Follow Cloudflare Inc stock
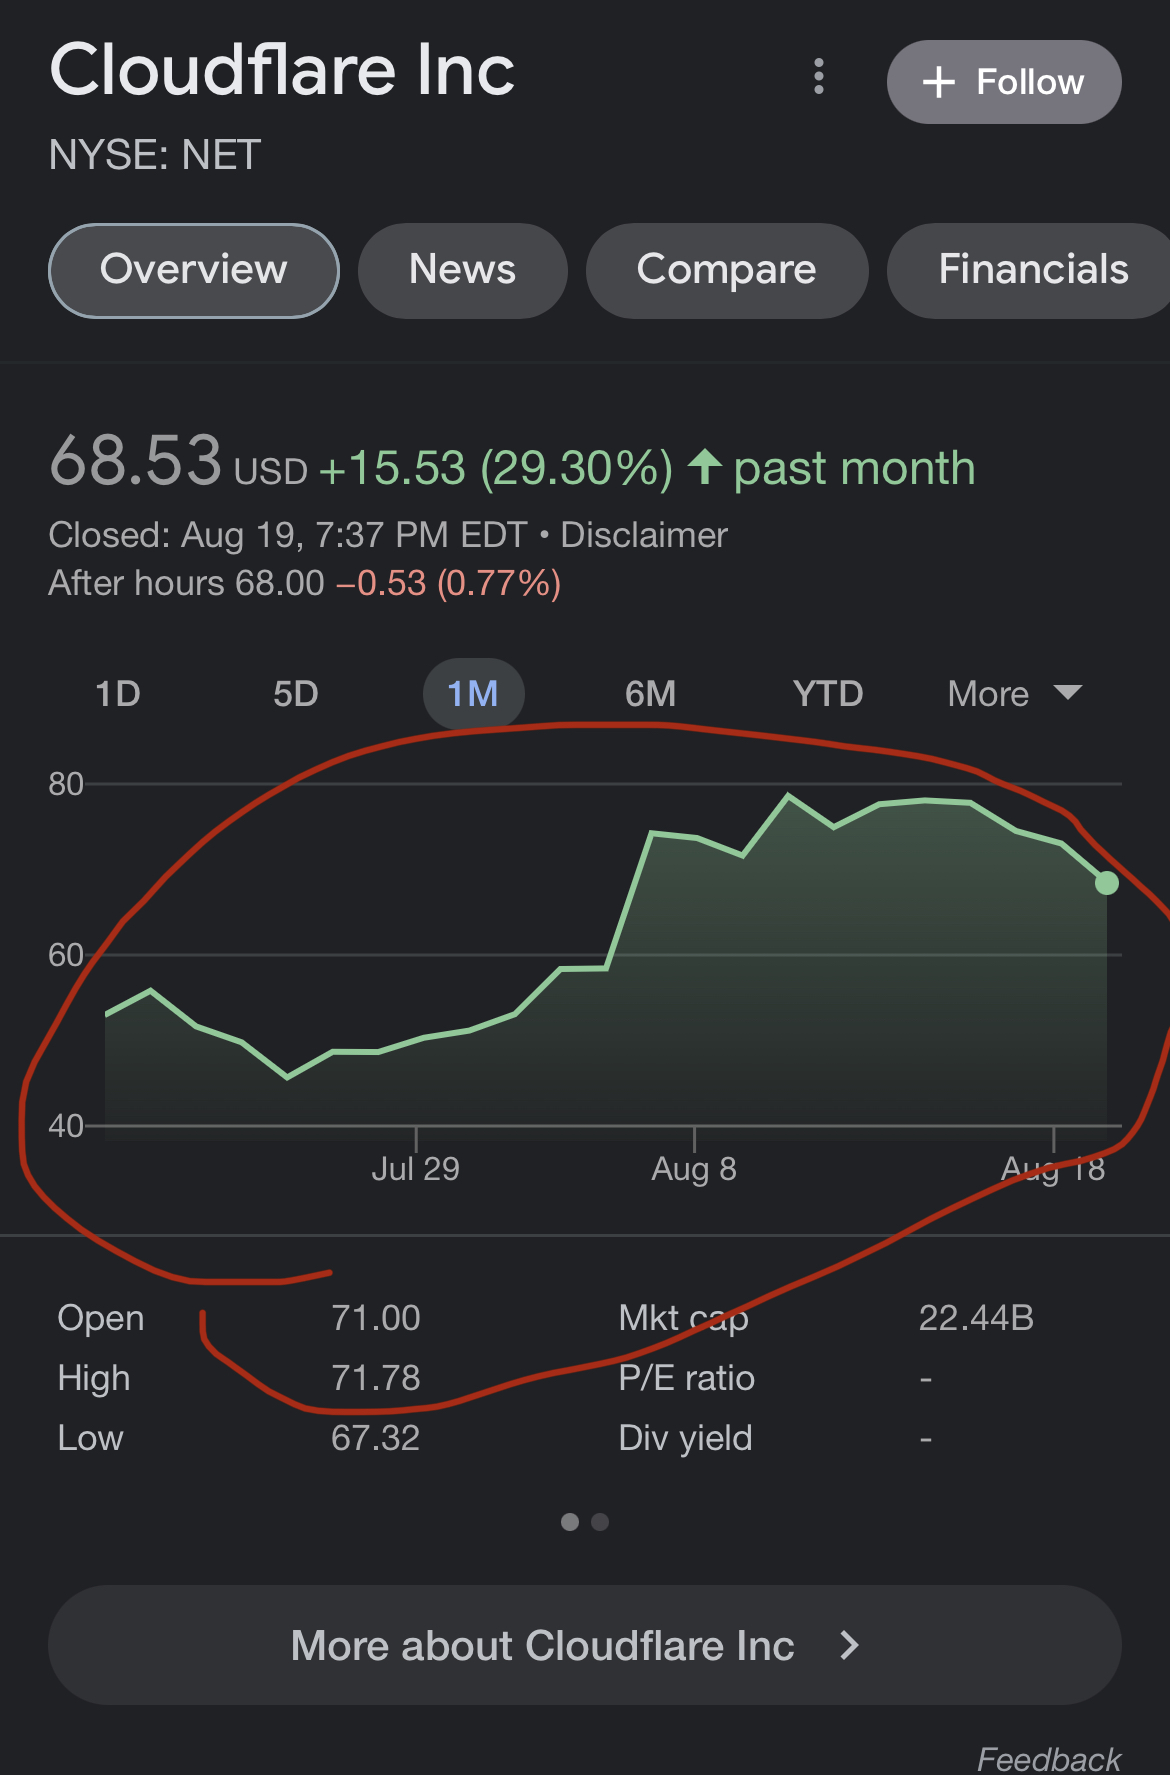This screenshot has width=1170, height=1775. click(1004, 82)
